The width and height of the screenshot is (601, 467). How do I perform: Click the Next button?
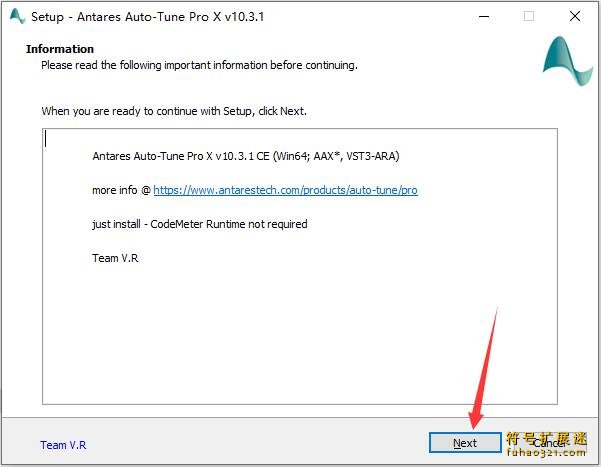point(465,443)
